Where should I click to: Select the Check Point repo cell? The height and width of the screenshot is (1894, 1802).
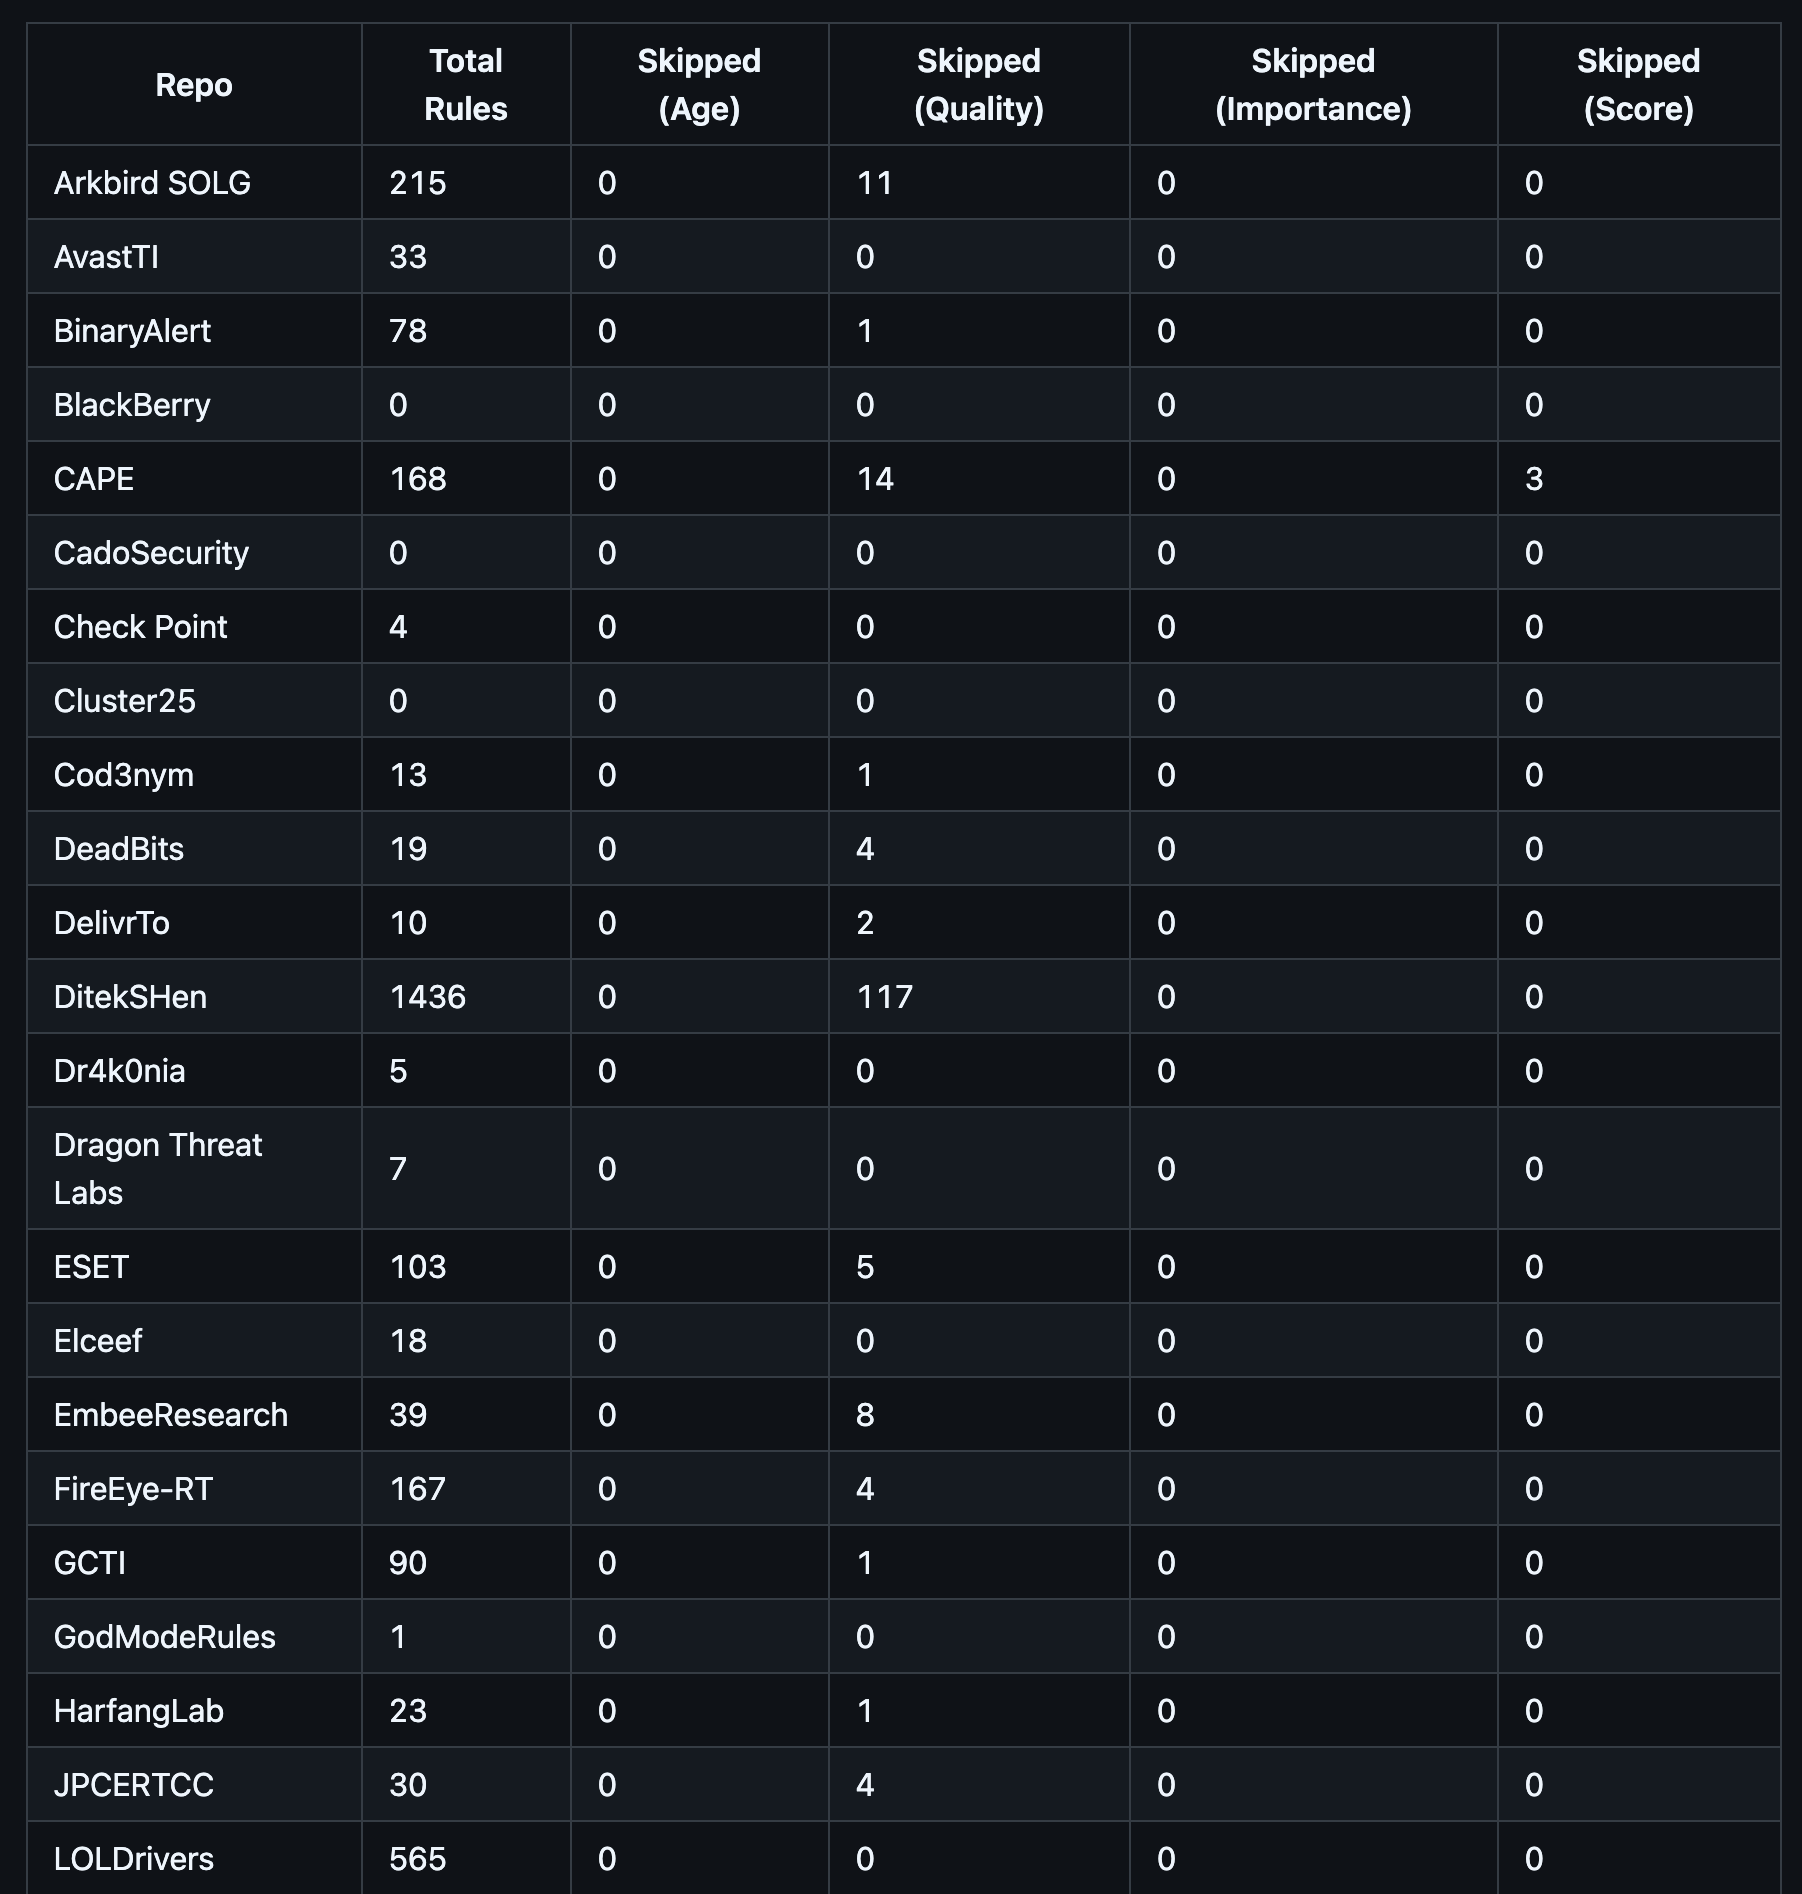(x=194, y=626)
